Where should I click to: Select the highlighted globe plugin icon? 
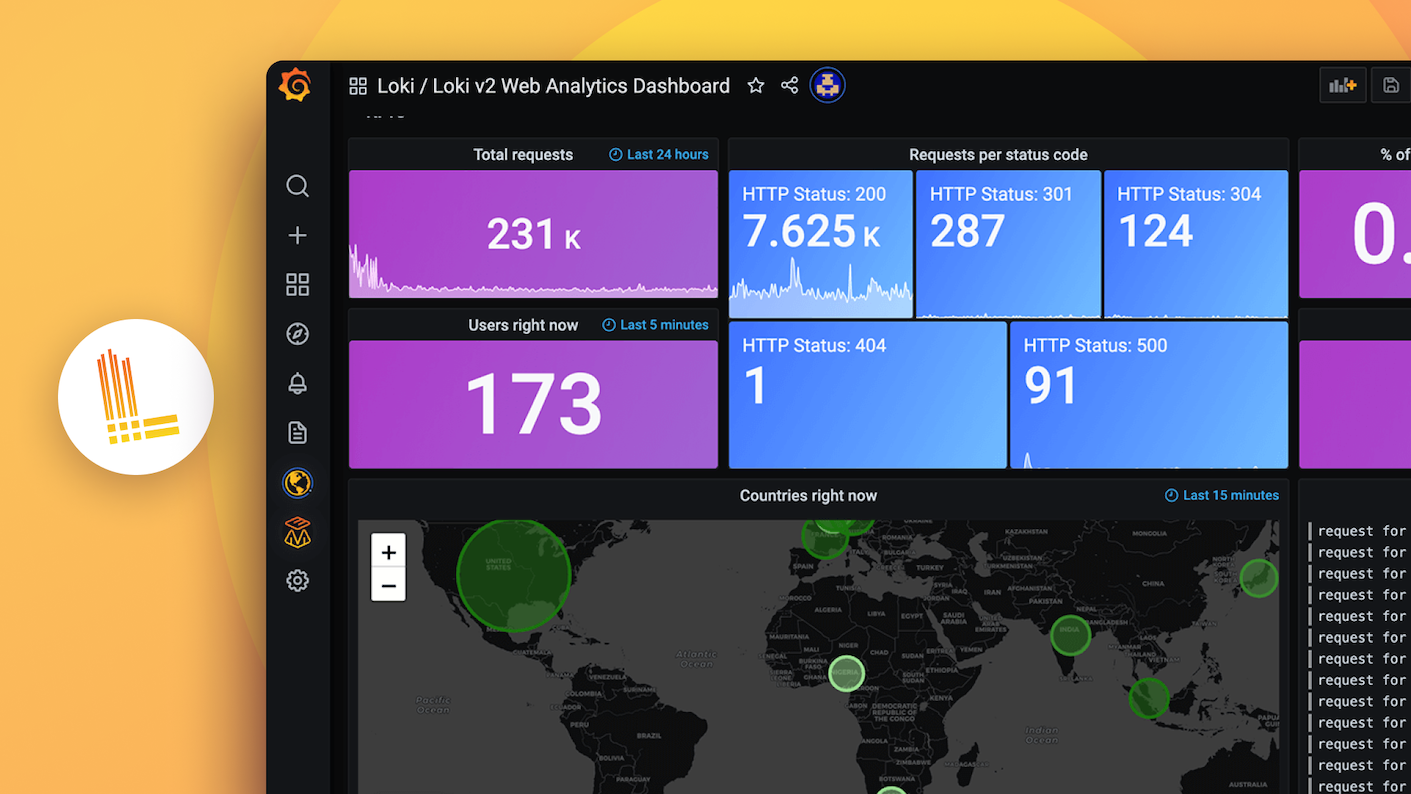pyautogui.click(x=297, y=482)
